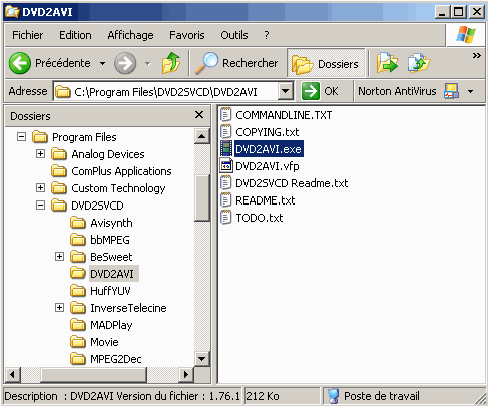Open the Favoris menu
The image size is (488, 406).
(x=187, y=35)
